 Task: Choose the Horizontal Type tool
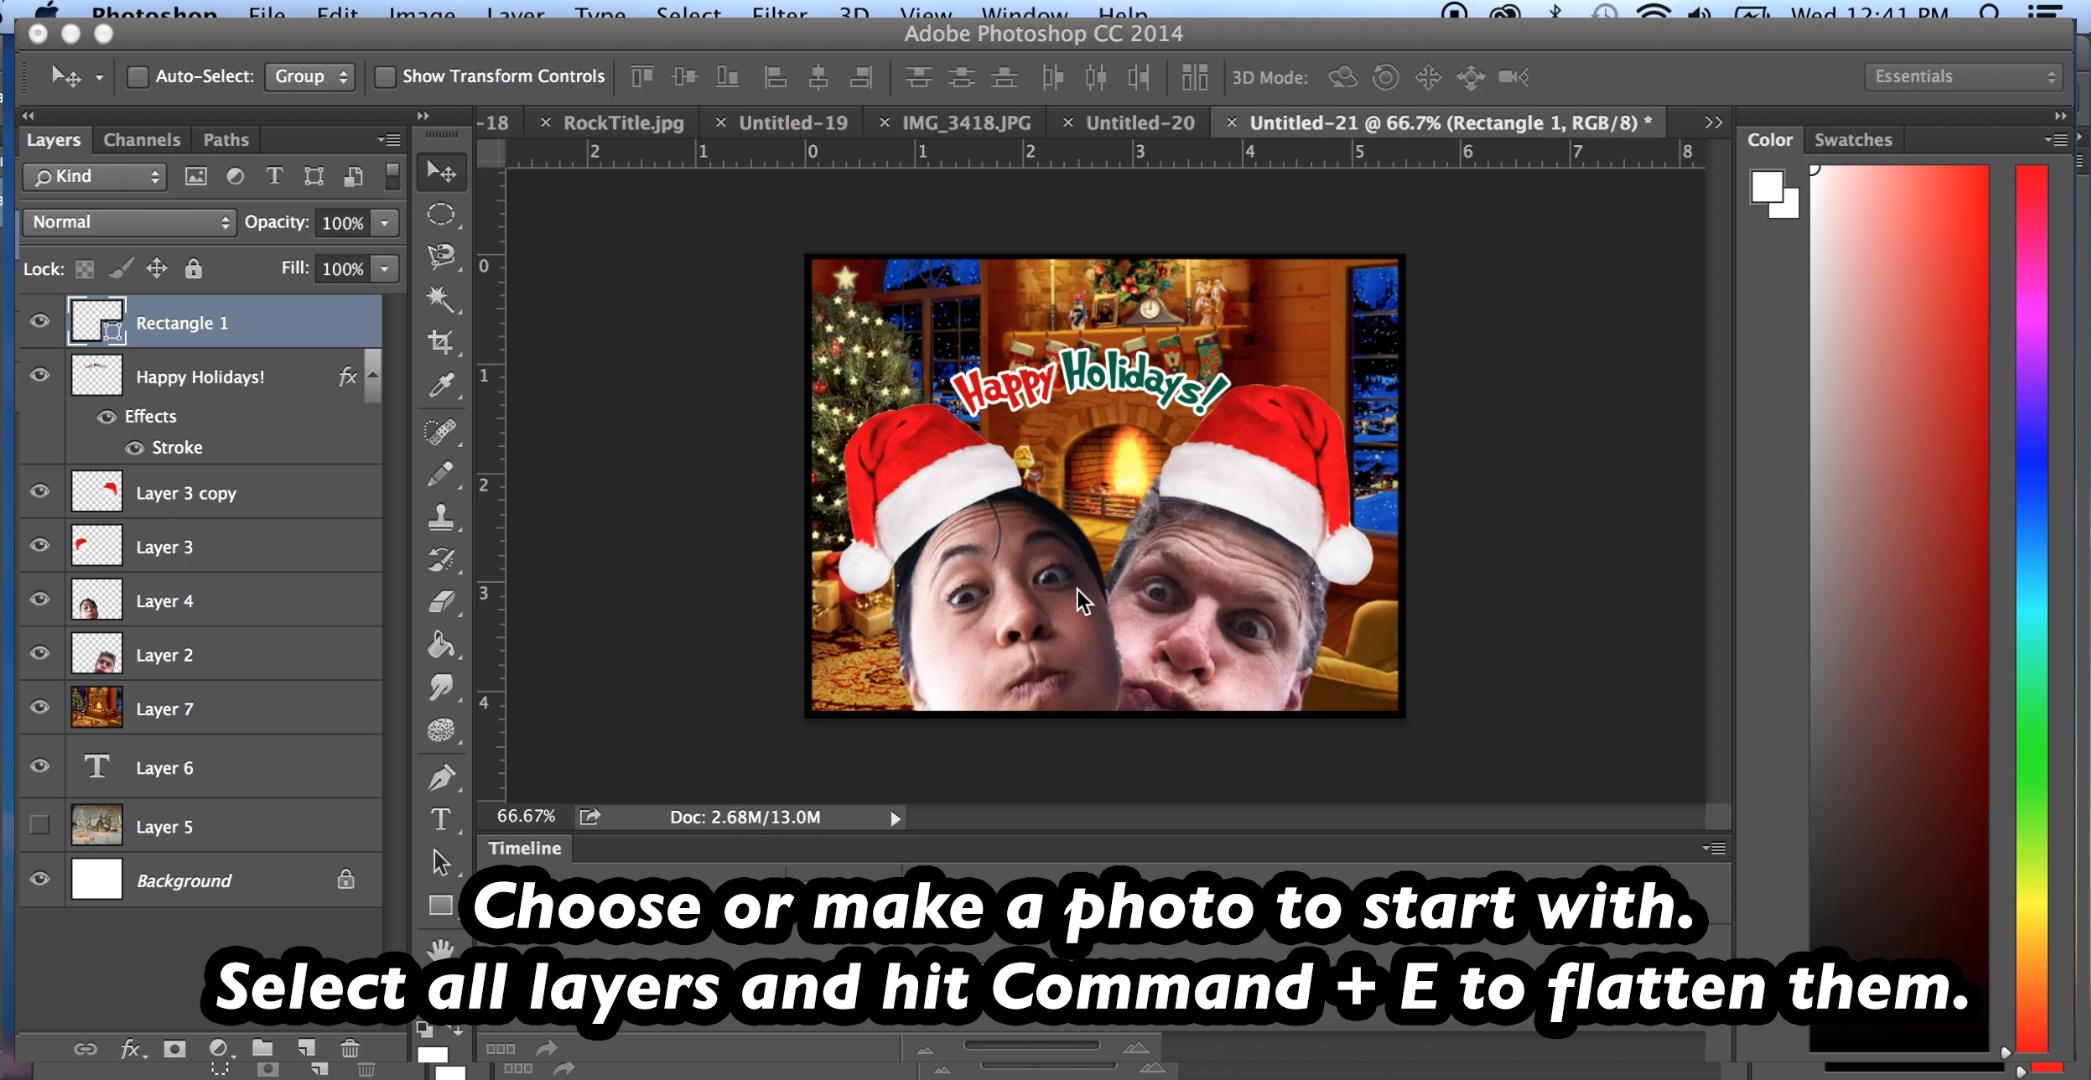[441, 817]
